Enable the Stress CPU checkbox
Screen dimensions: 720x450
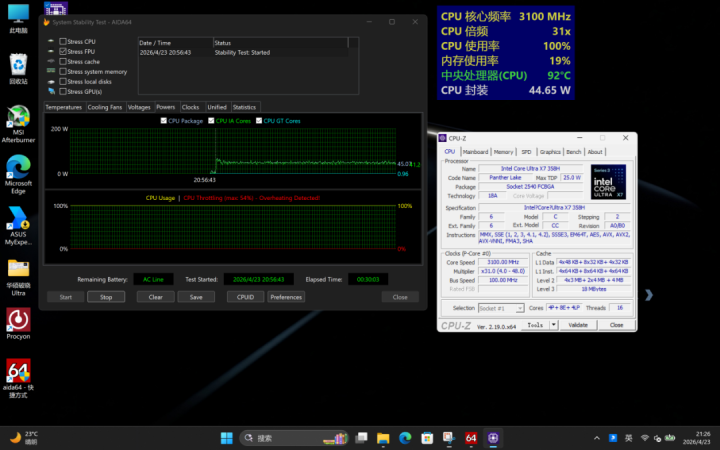click(x=63, y=41)
